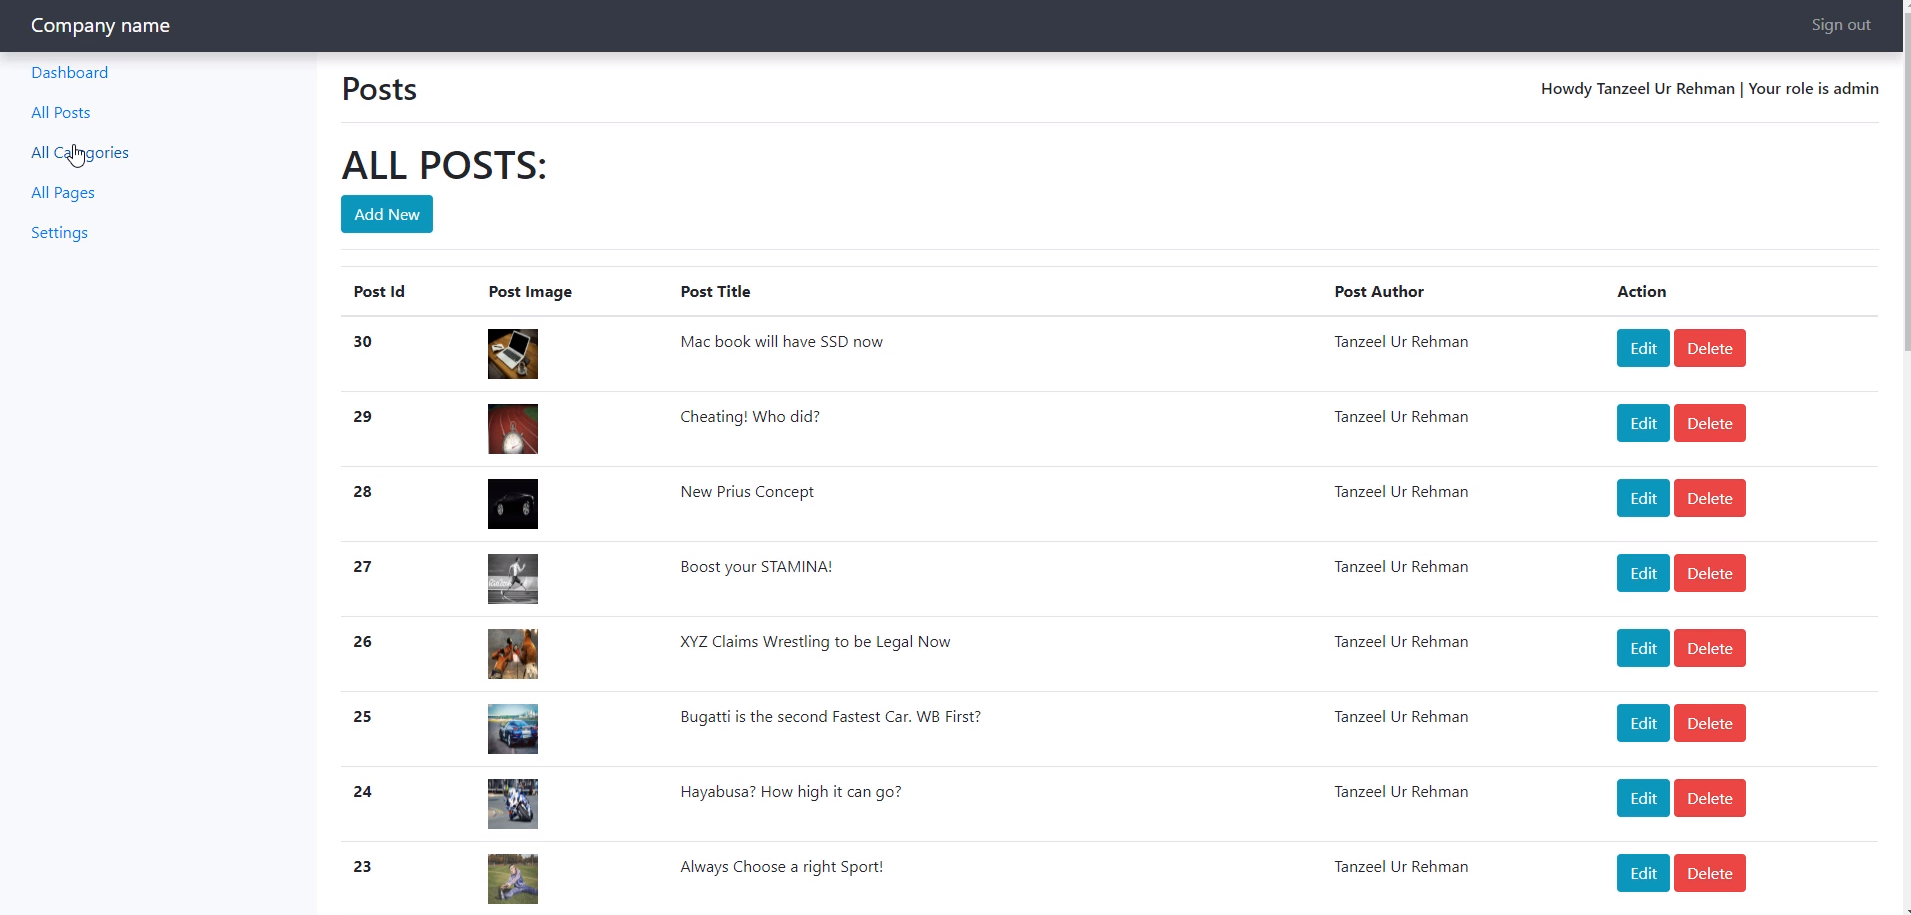Delete the Always Choose a right Sport post
This screenshot has width=1911, height=915.
pos(1709,874)
